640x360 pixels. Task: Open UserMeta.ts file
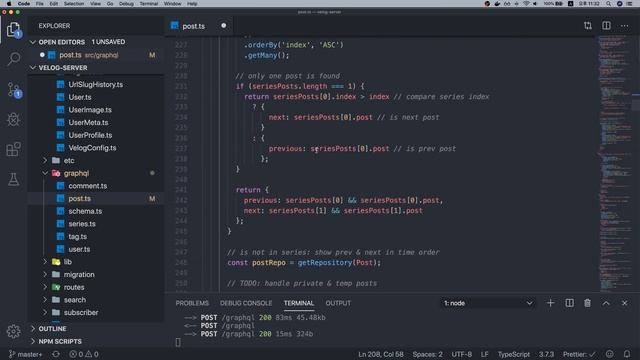coord(88,122)
